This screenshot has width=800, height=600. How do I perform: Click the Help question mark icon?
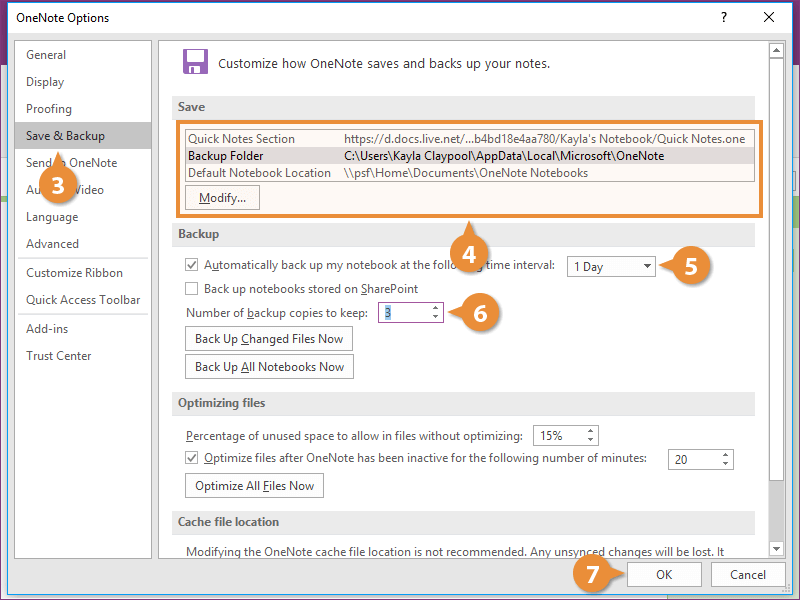click(x=723, y=17)
